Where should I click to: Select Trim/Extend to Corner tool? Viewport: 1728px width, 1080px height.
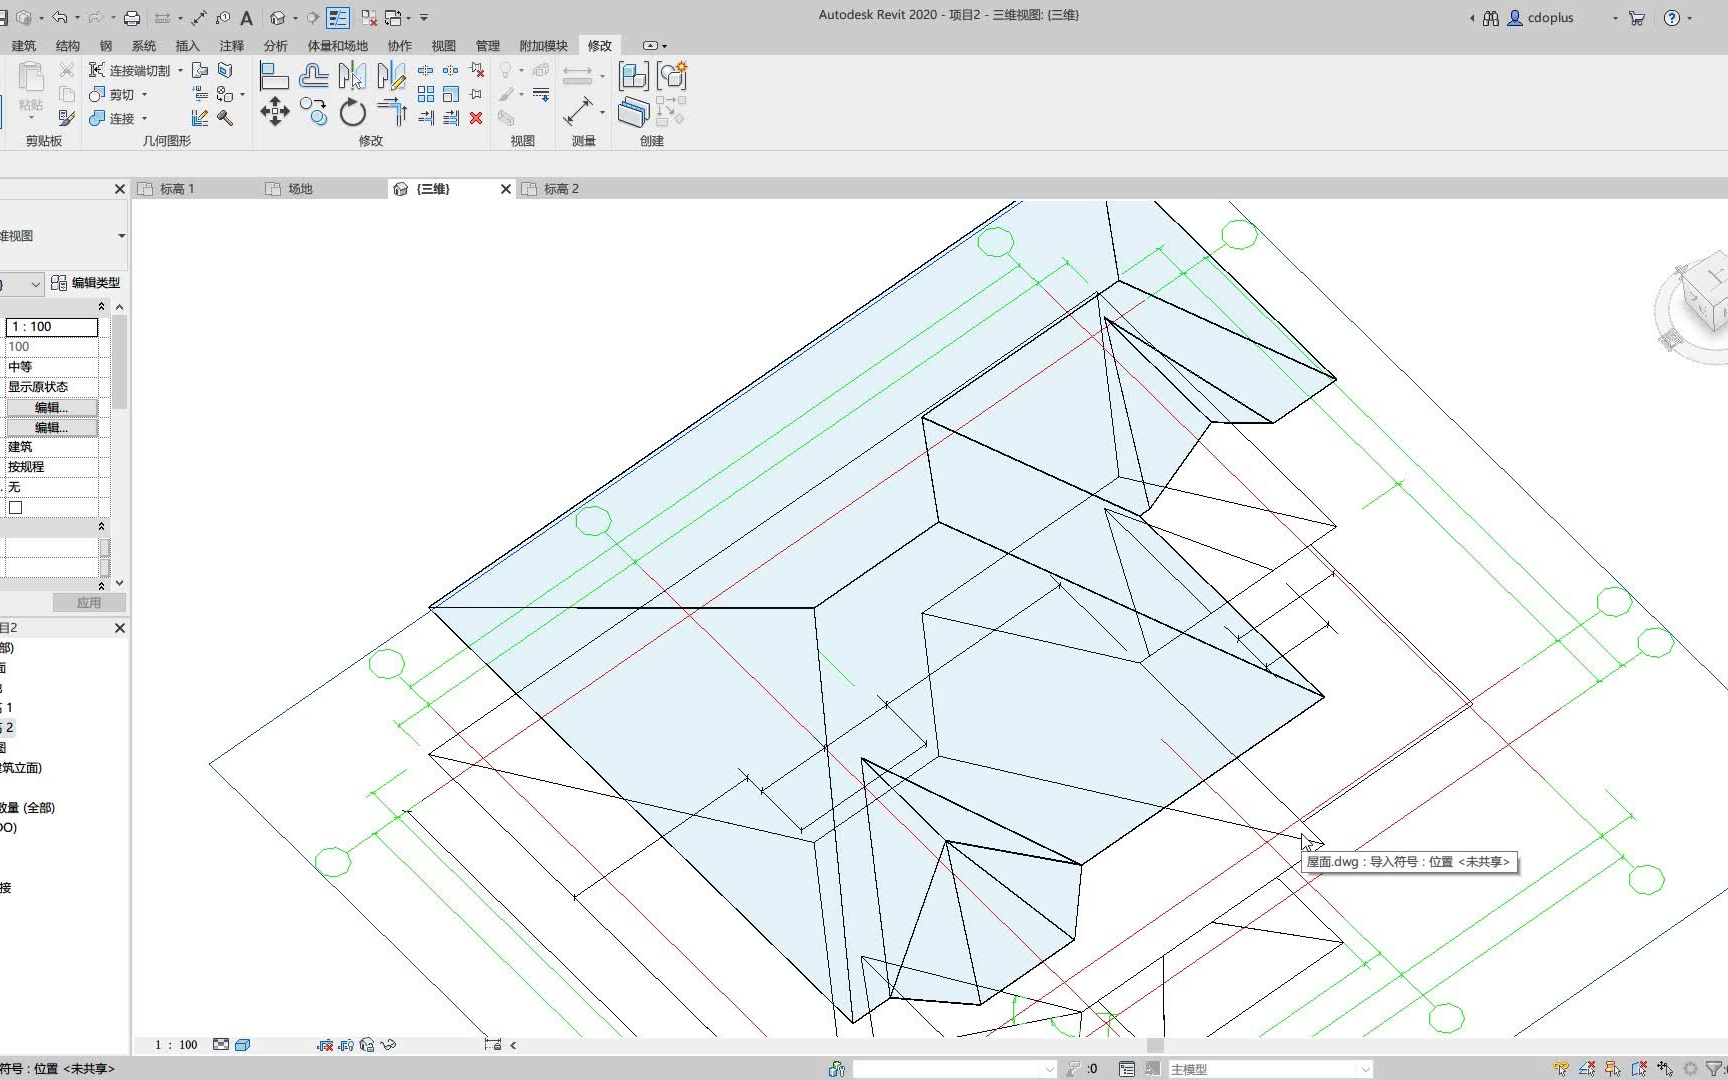[x=391, y=112]
